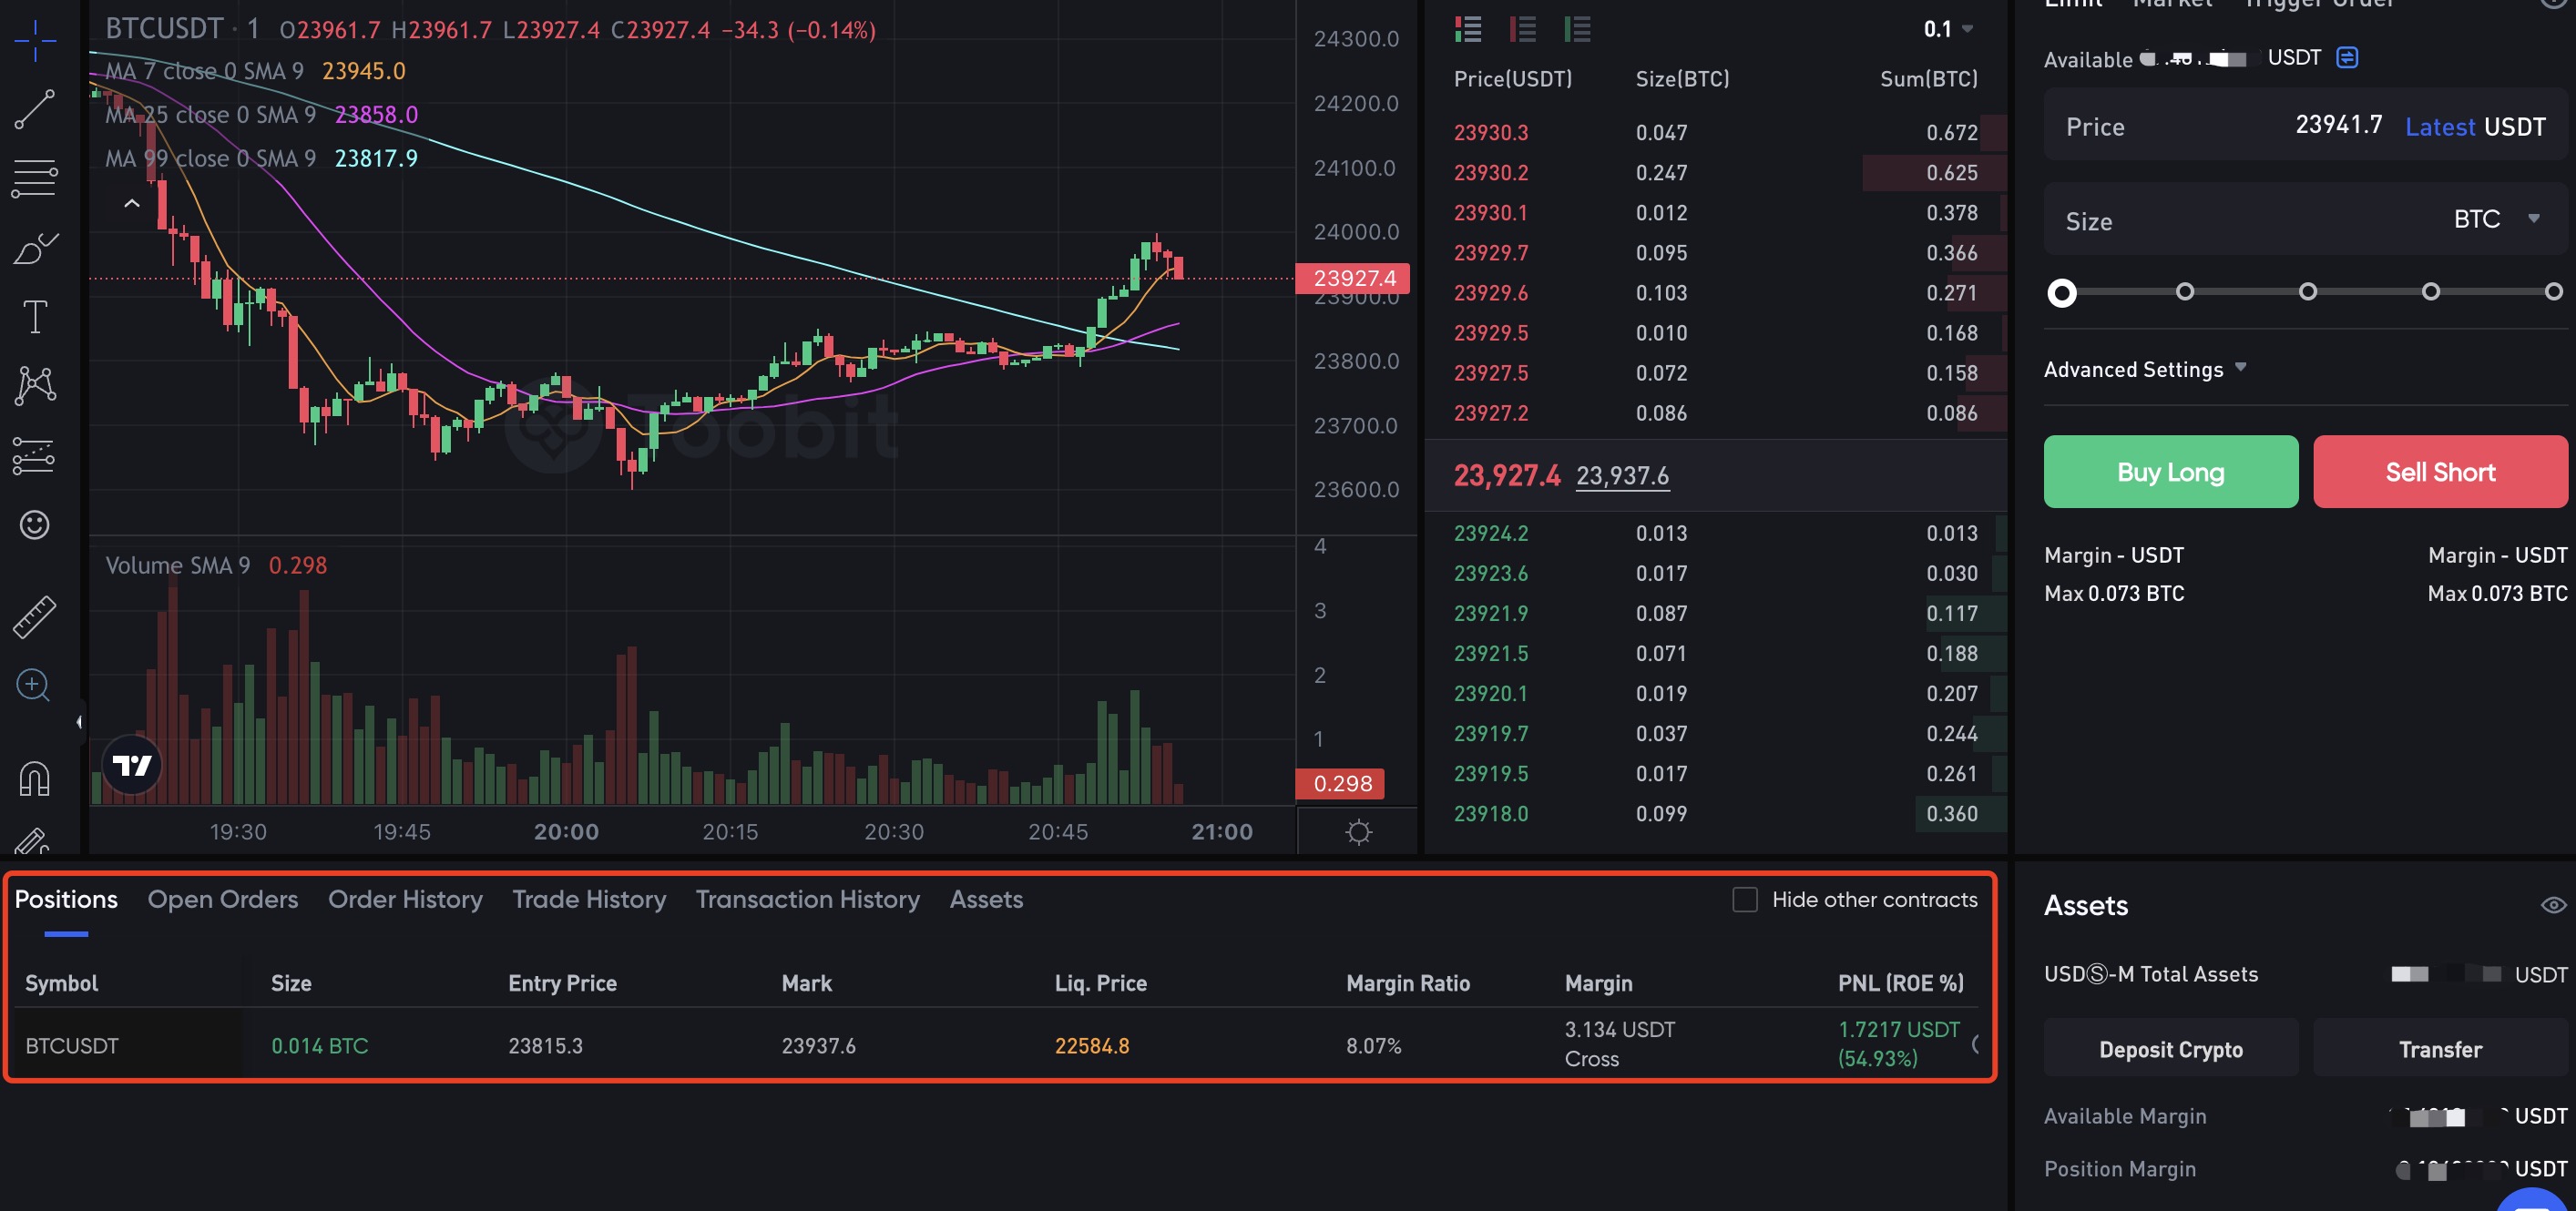Screen dimensions: 2576x1211
Task: Open the Trade History tab
Action: 588,899
